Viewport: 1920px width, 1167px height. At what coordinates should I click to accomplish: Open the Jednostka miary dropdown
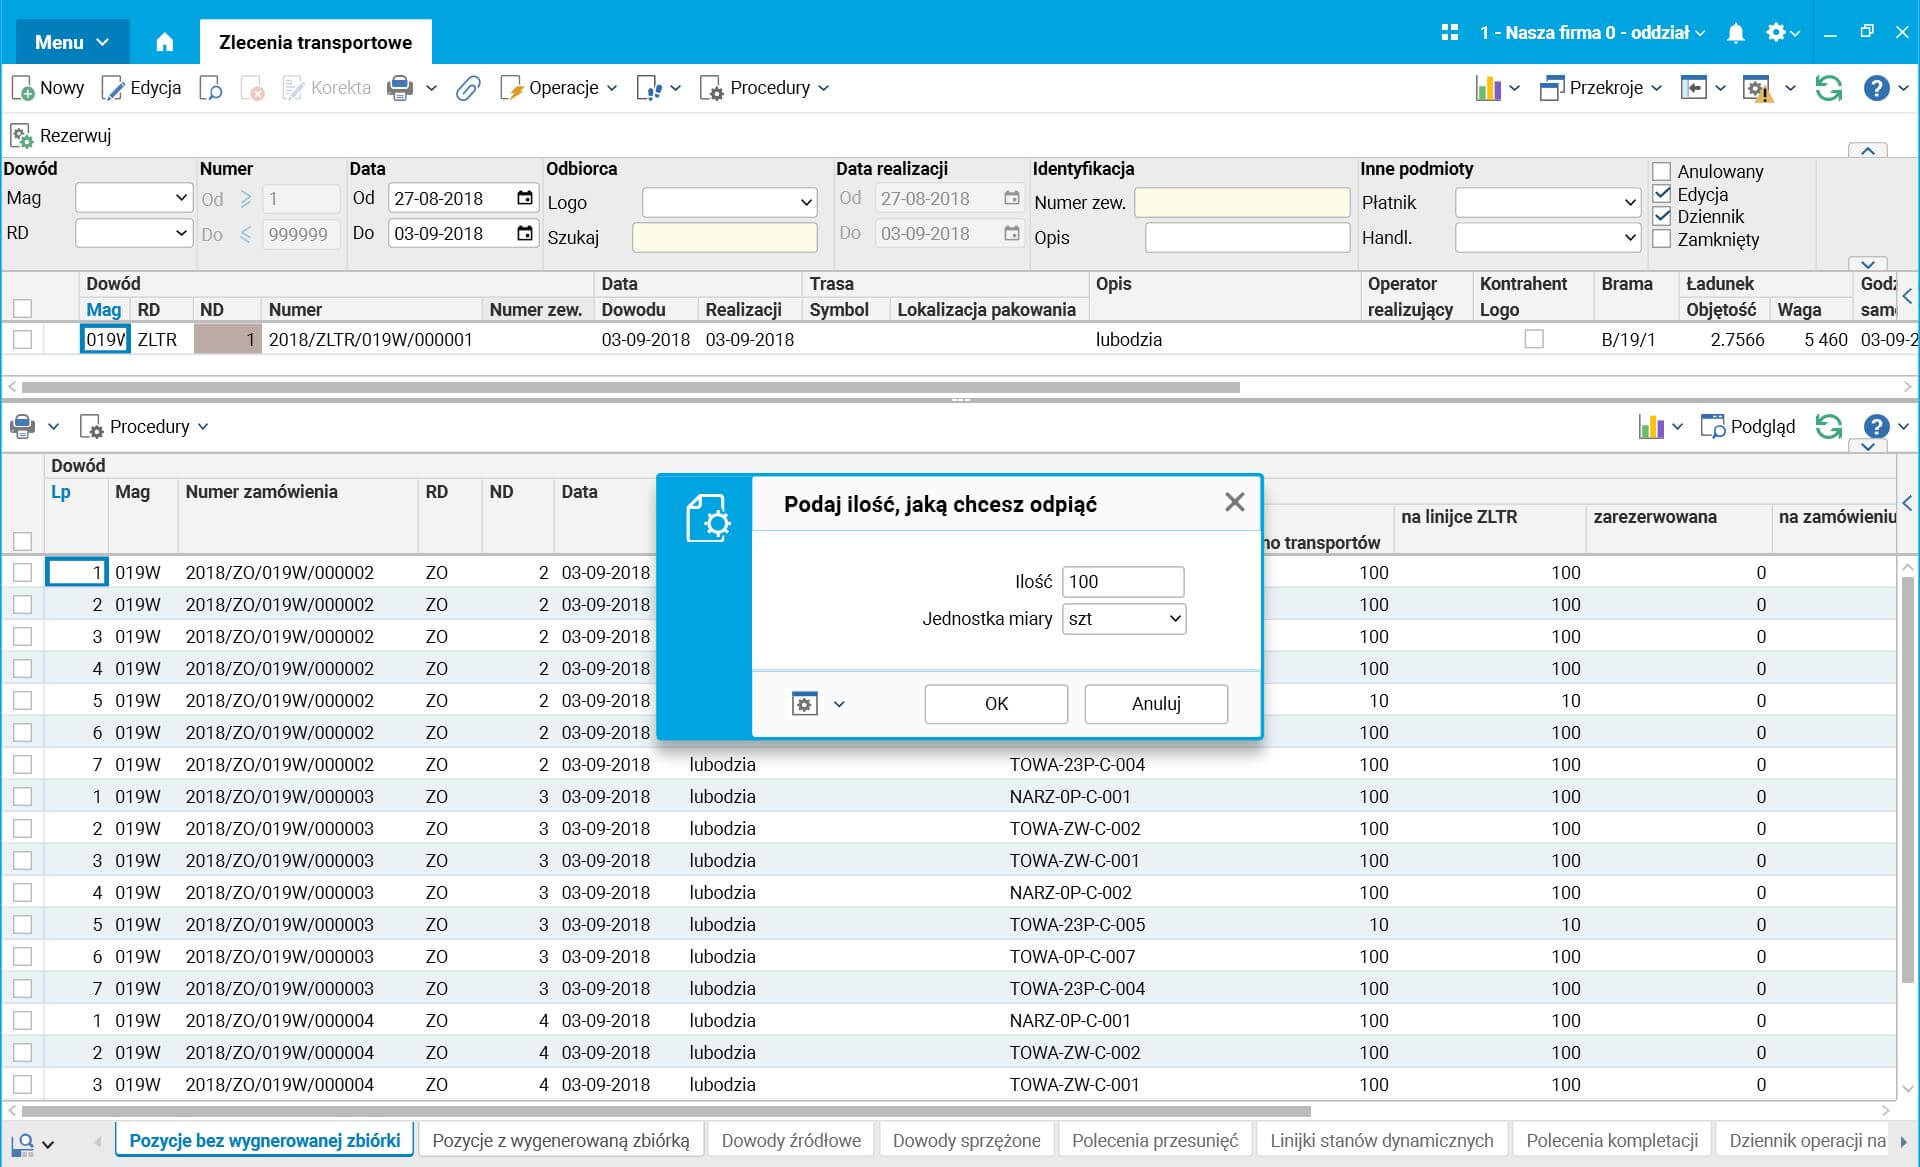coord(1124,619)
